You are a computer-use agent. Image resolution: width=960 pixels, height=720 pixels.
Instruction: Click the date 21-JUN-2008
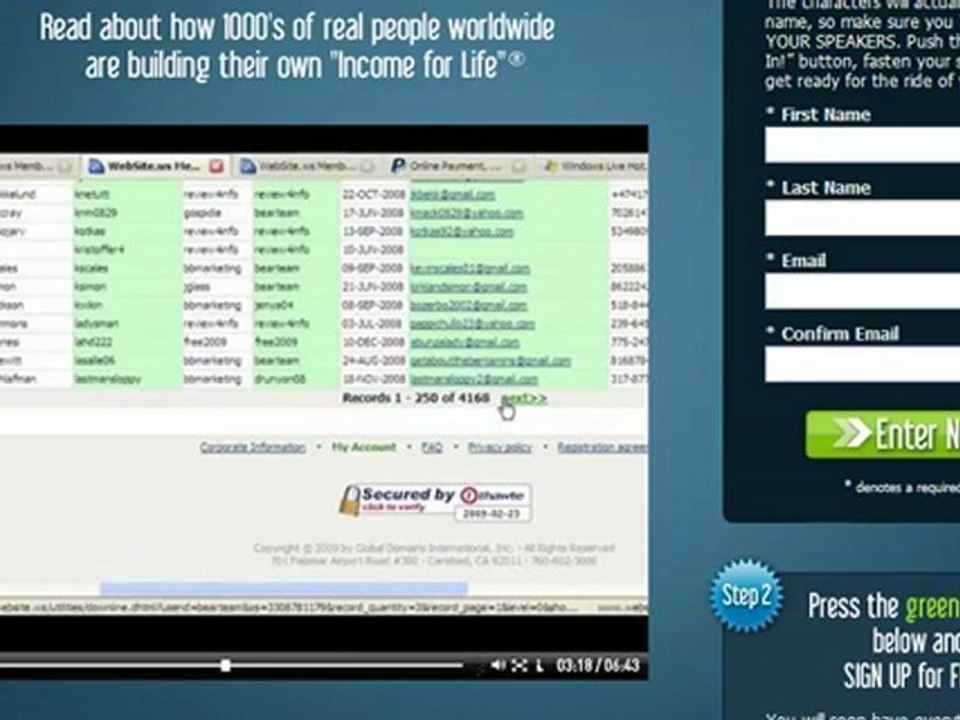point(373,287)
